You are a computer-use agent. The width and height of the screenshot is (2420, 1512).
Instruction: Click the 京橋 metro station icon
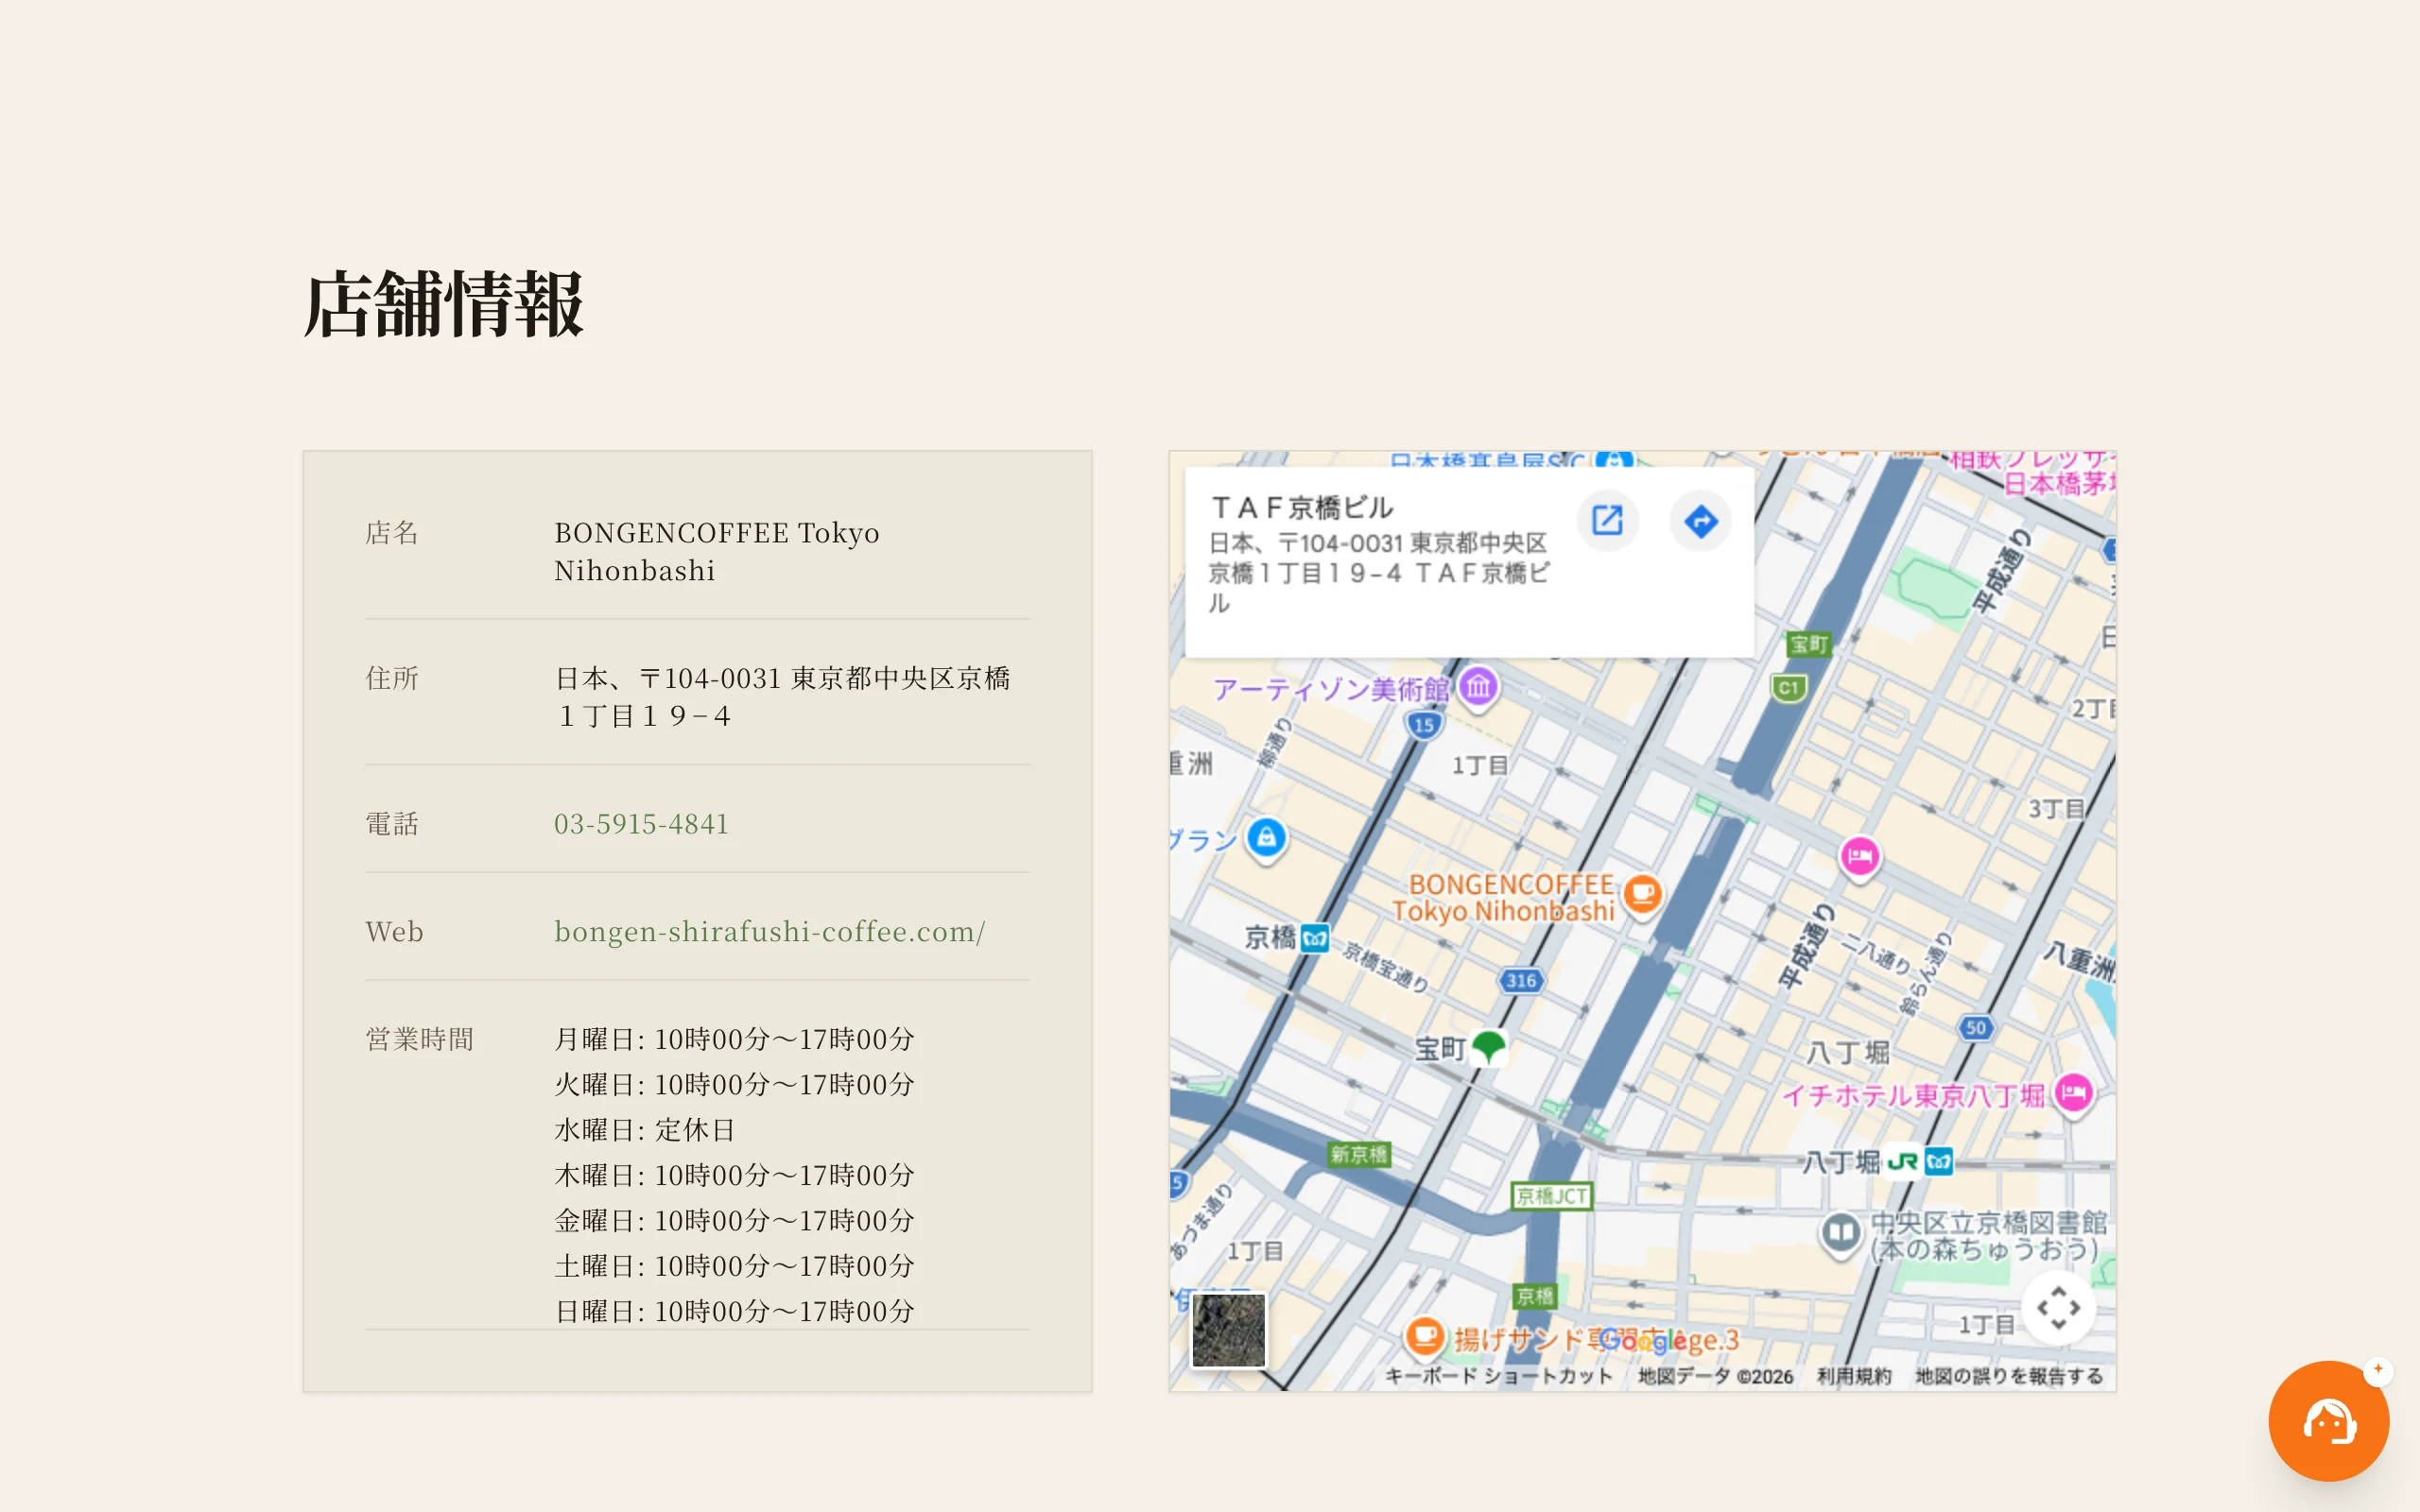(x=1315, y=938)
